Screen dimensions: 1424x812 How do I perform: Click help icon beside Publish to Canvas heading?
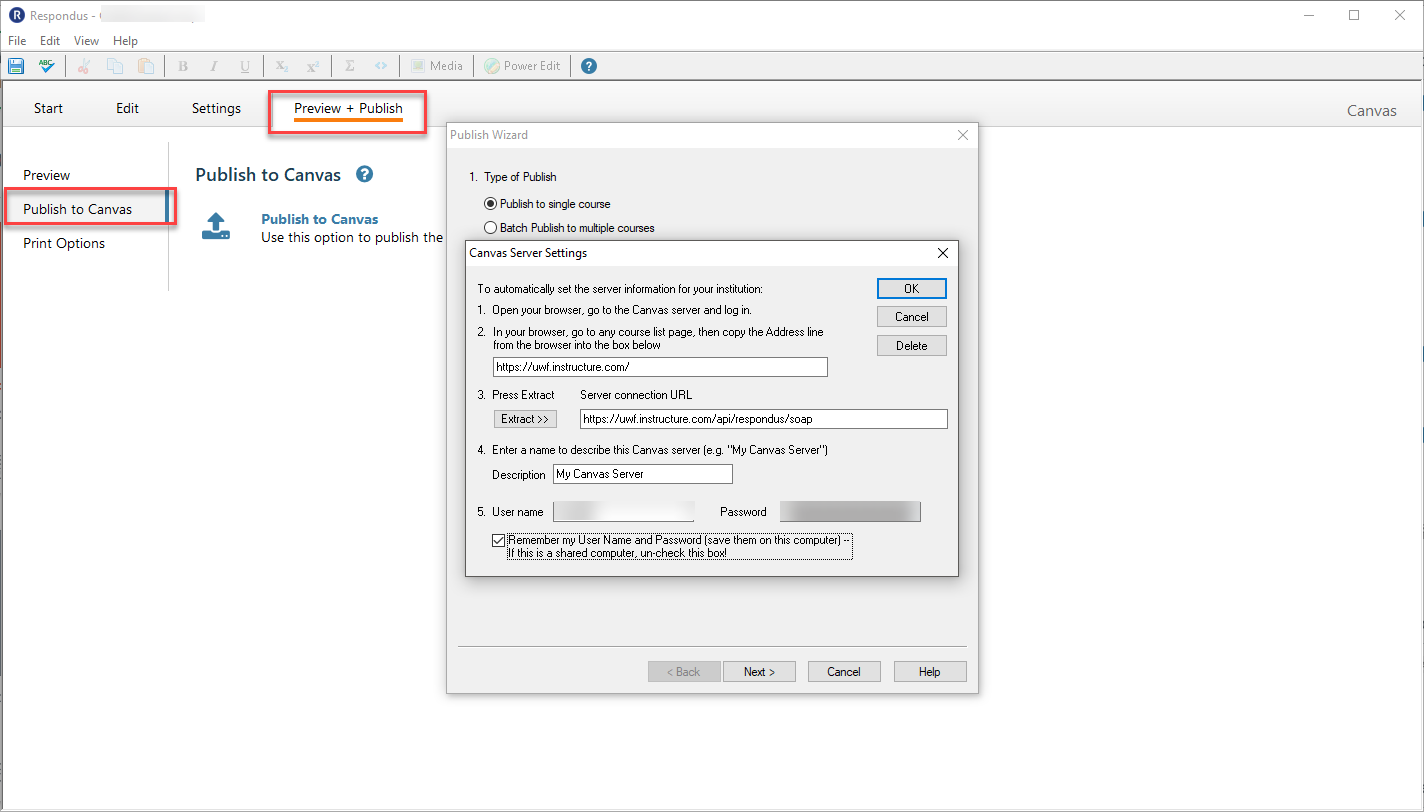point(365,174)
